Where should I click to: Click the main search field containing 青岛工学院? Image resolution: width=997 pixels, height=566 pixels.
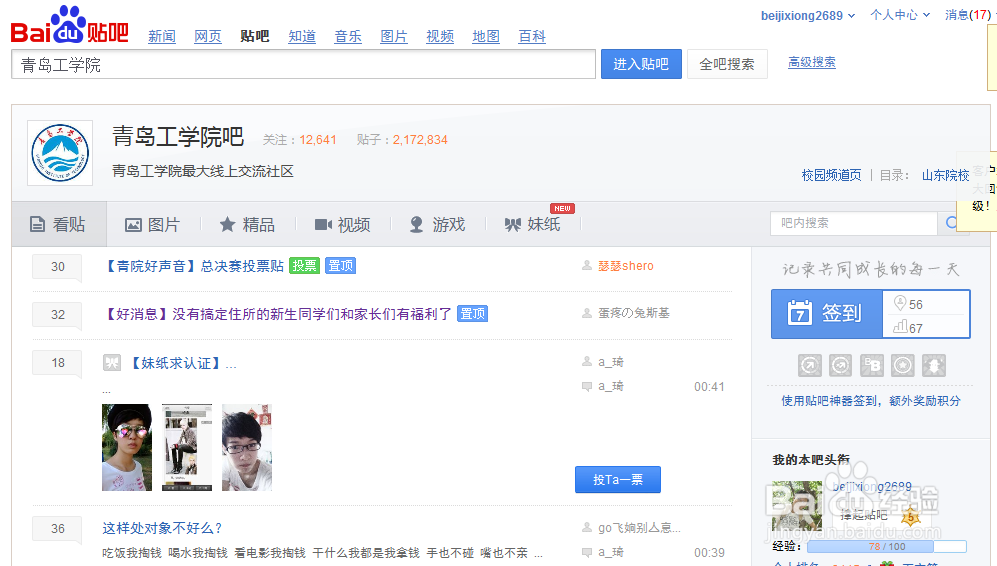tap(303, 64)
